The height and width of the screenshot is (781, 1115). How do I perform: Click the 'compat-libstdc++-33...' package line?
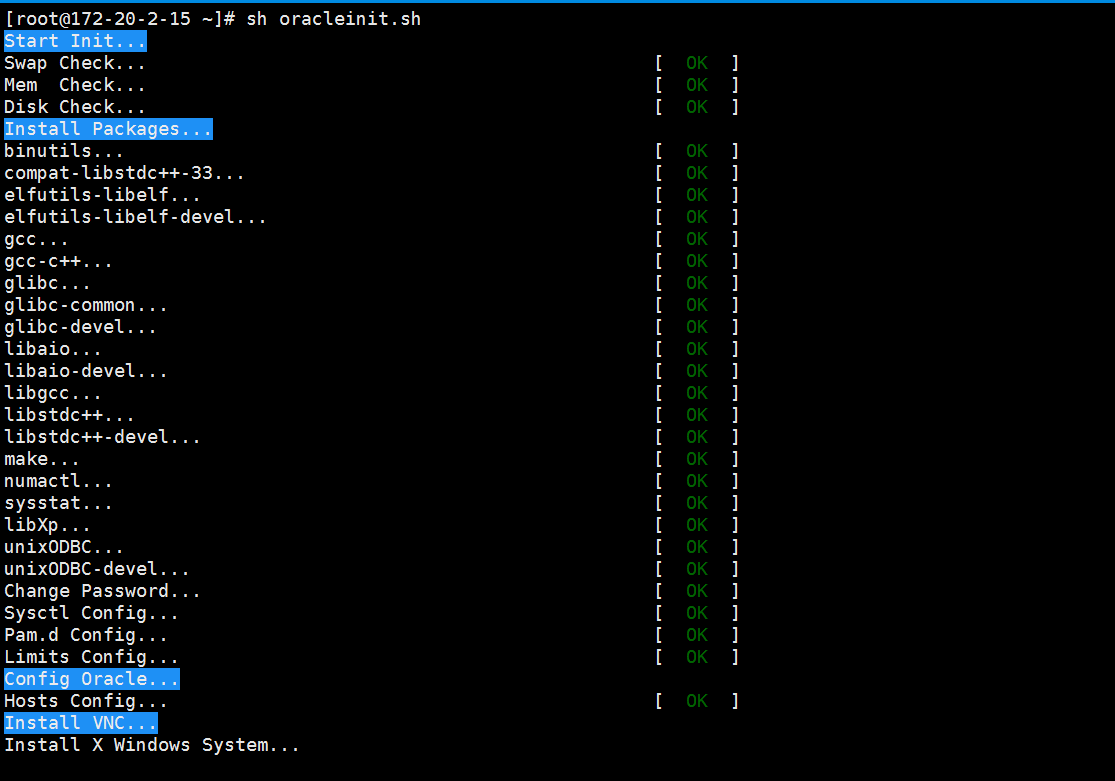coord(124,174)
